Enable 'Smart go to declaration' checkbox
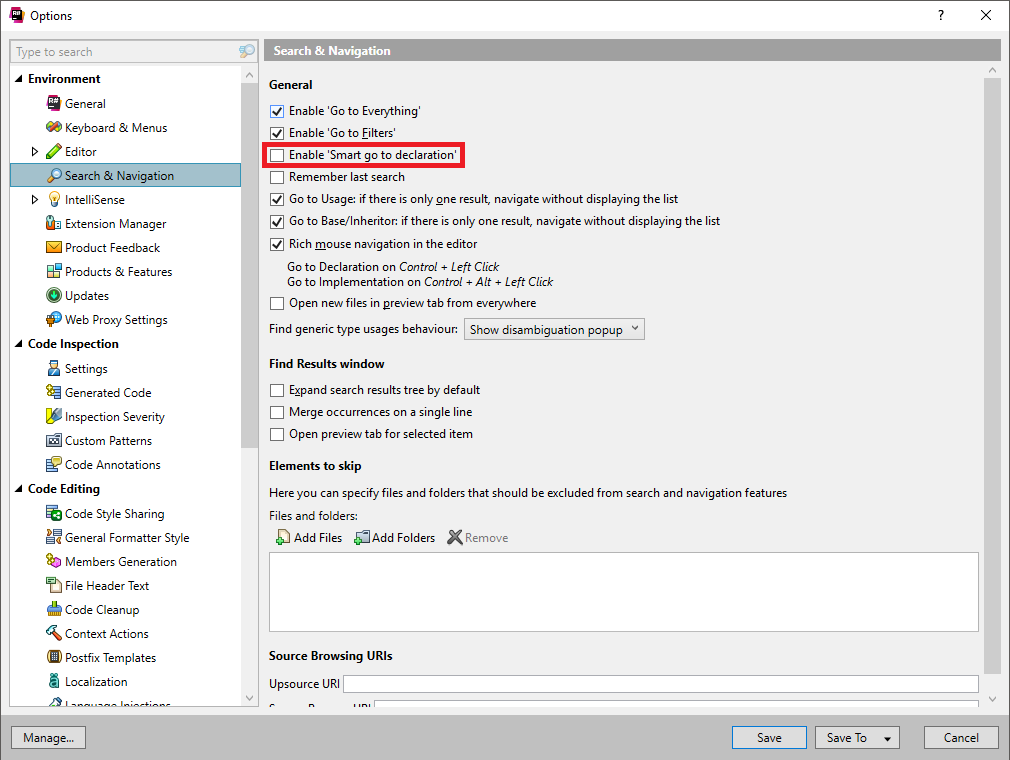The width and height of the screenshot is (1010, 760). [x=276, y=155]
